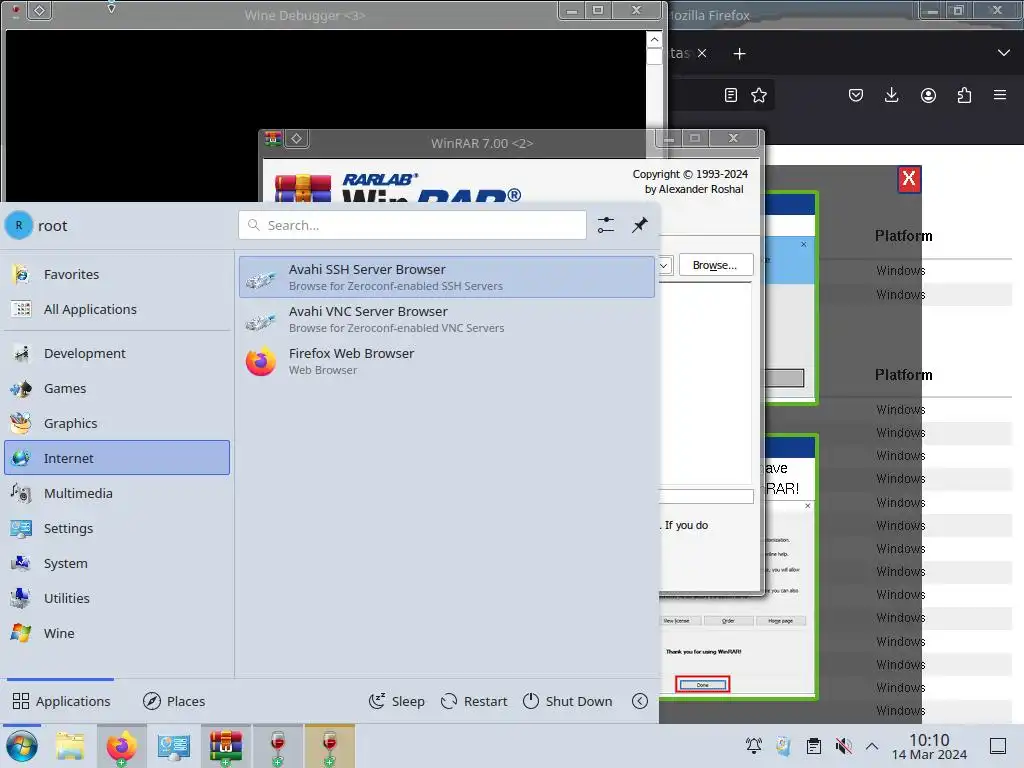1024x768 pixels.
Task: Click the Restart button
Action: tap(474, 701)
